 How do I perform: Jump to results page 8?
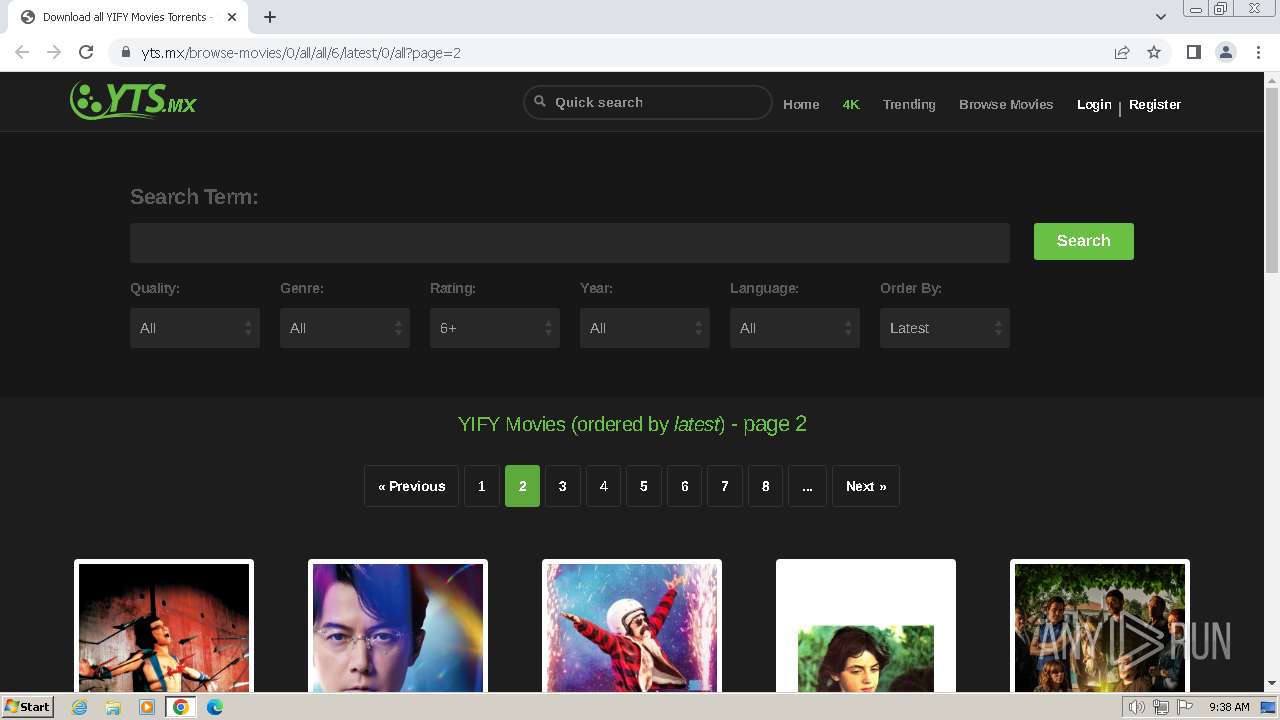(765, 486)
